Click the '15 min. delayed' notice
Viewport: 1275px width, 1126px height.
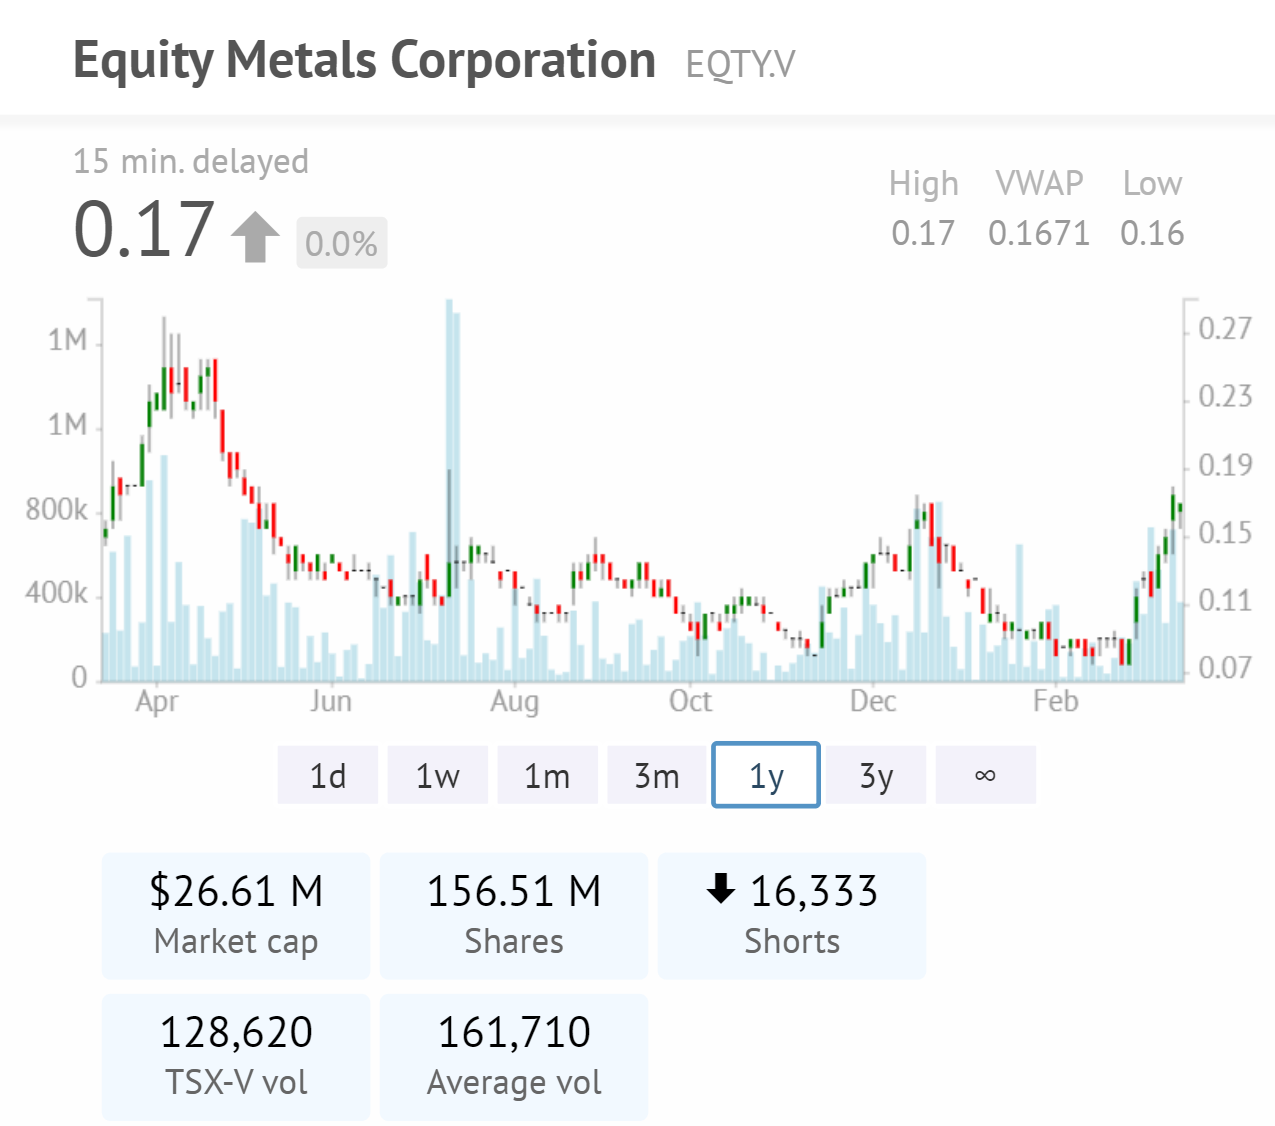click(191, 161)
